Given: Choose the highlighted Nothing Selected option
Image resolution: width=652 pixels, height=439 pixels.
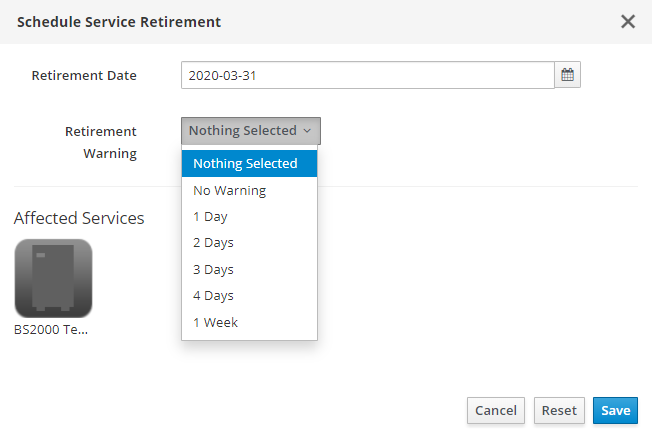Looking at the screenshot, I should [x=249, y=163].
